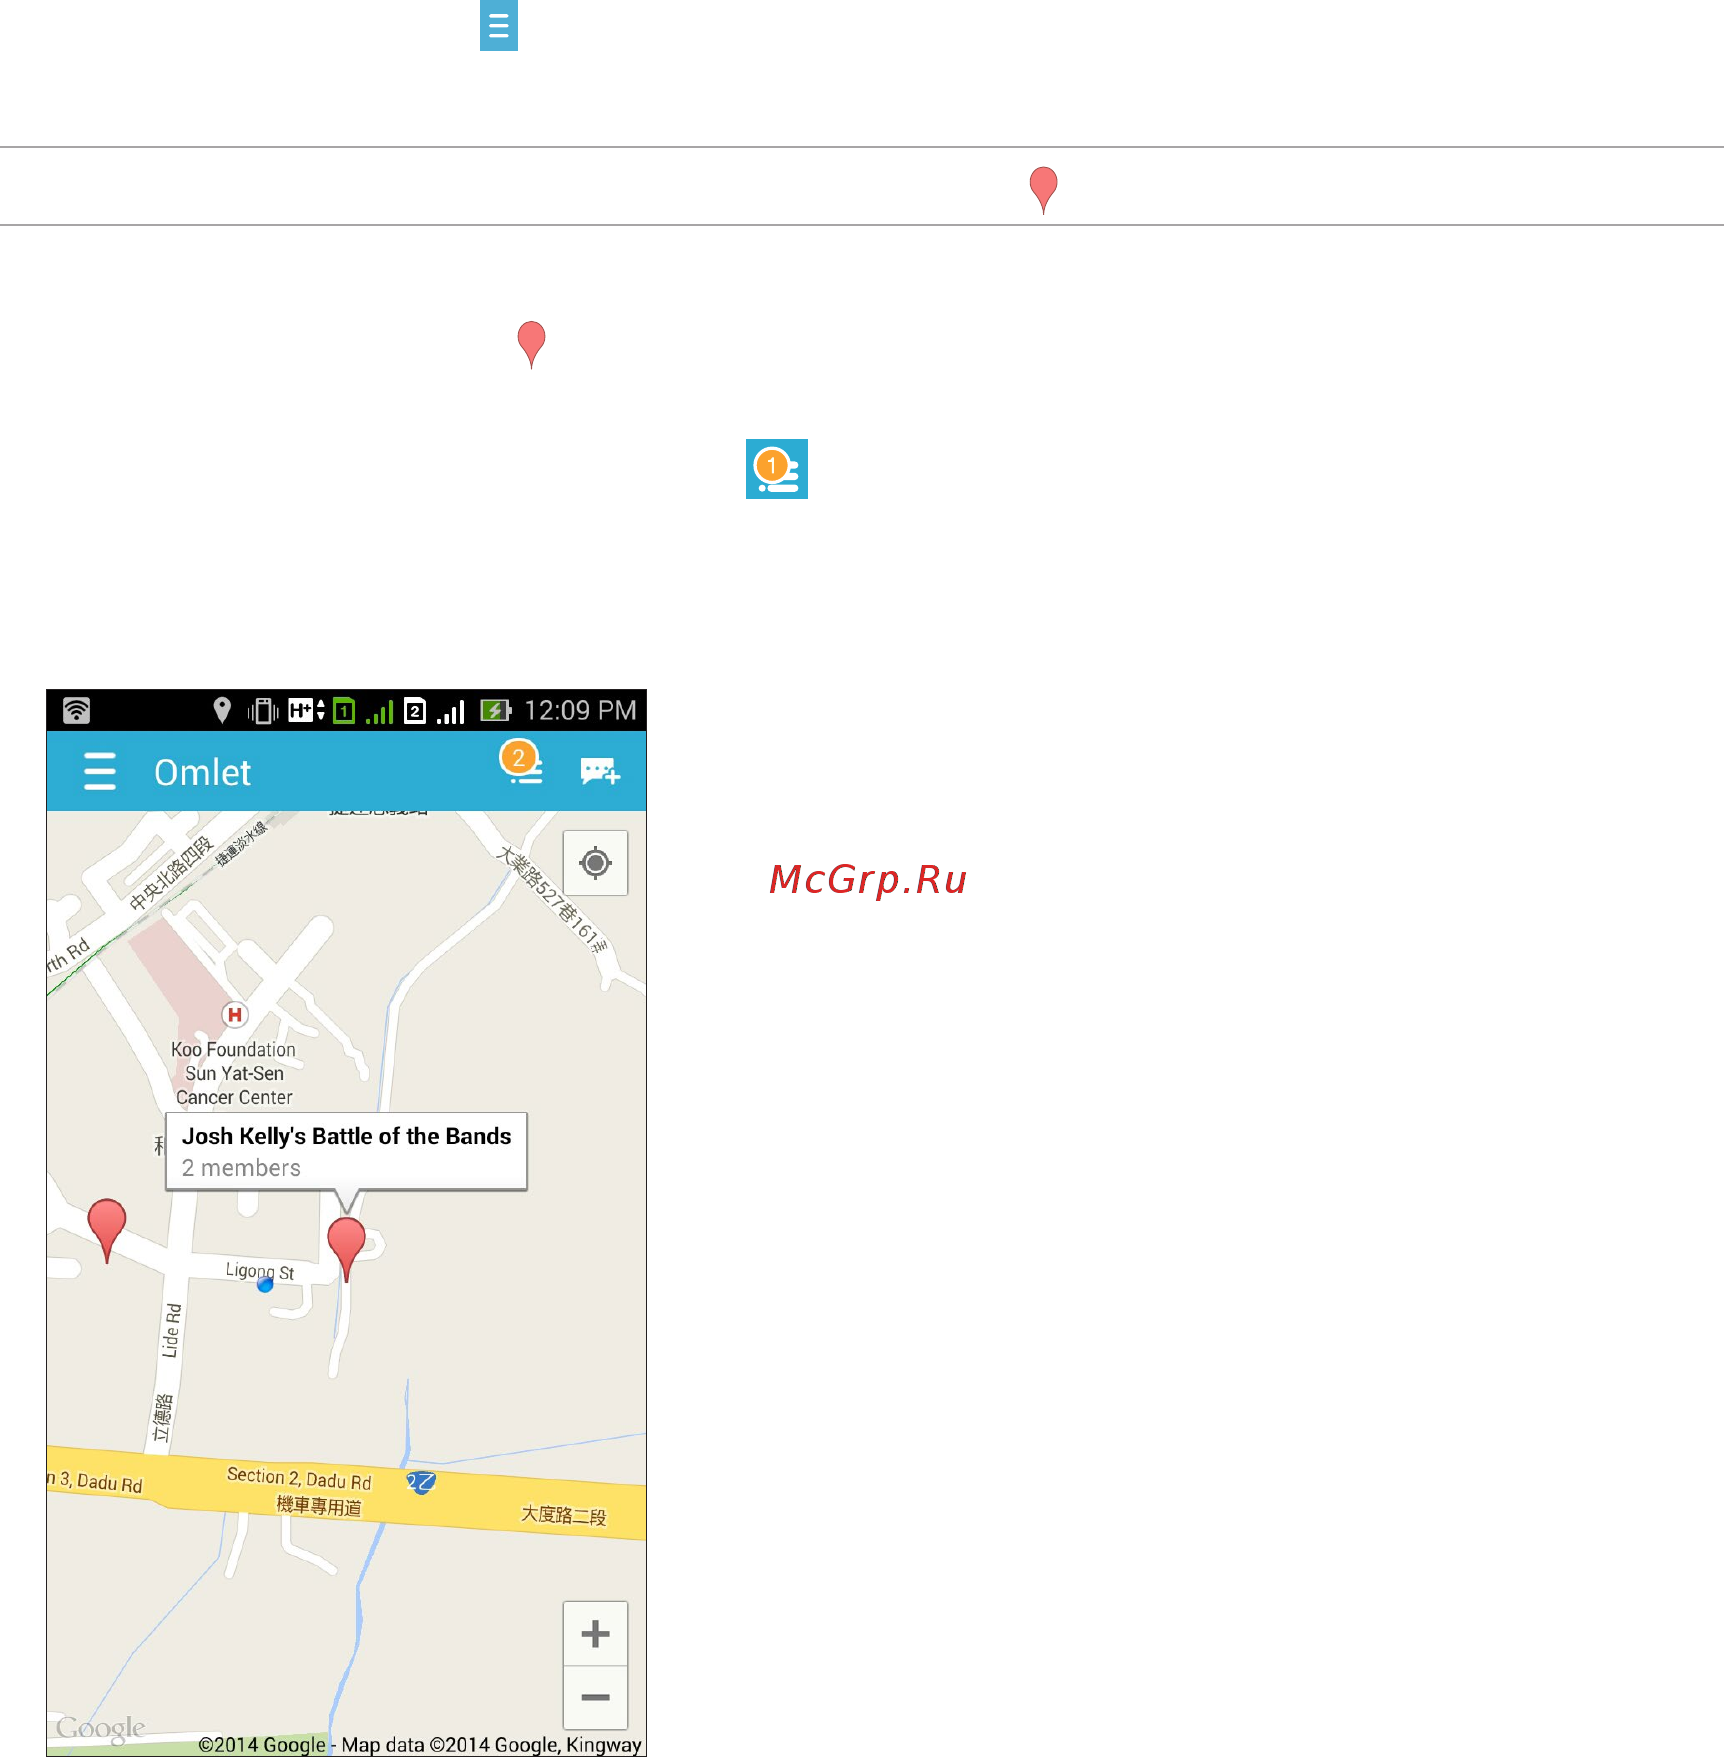This screenshot has width=1724, height=1757.
Task: Tap Koo Foundation Sun Yat-Sen Cancer Center label
Action: (x=234, y=1073)
